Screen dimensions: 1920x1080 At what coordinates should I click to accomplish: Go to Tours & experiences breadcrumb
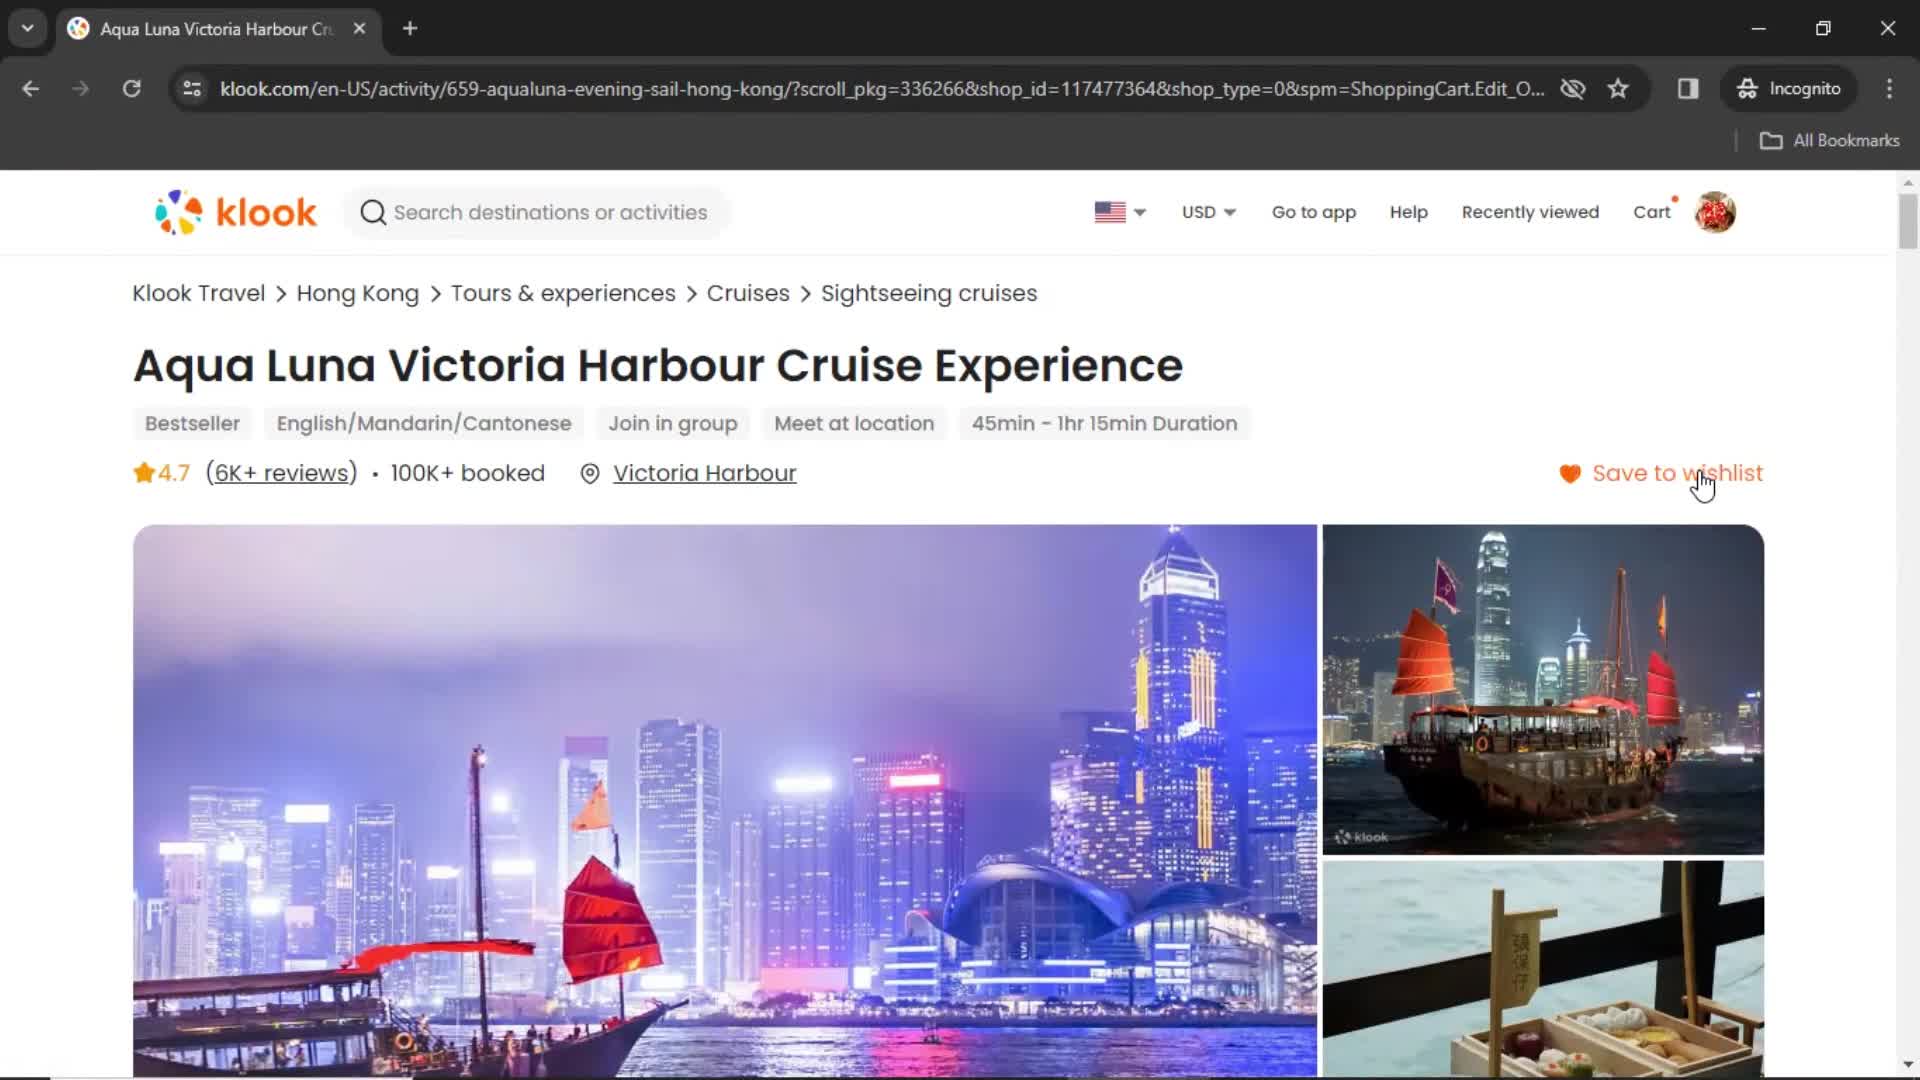point(563,294)
